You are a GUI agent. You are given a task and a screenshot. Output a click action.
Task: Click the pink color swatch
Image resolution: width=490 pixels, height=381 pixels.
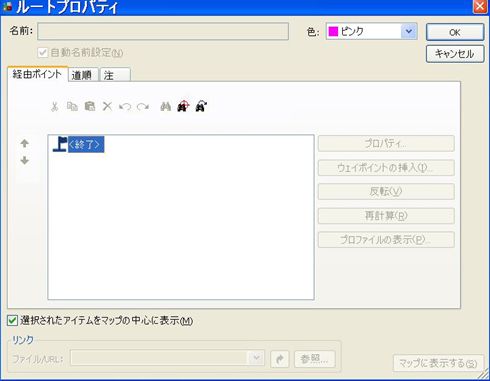(x=333, y=31)
